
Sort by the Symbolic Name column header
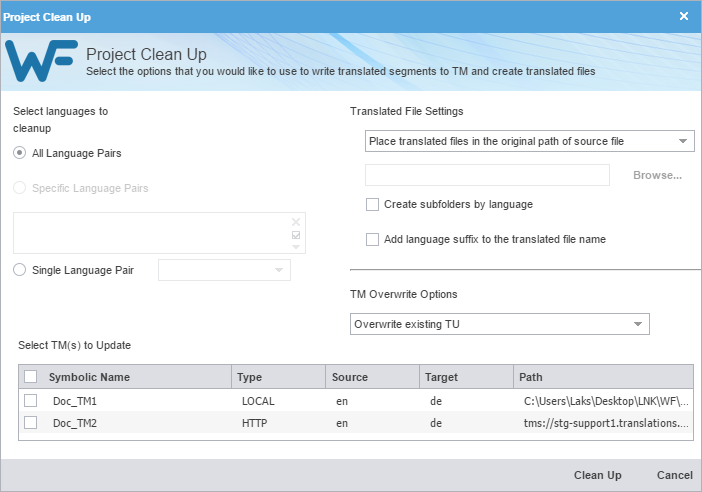point(89,377)
